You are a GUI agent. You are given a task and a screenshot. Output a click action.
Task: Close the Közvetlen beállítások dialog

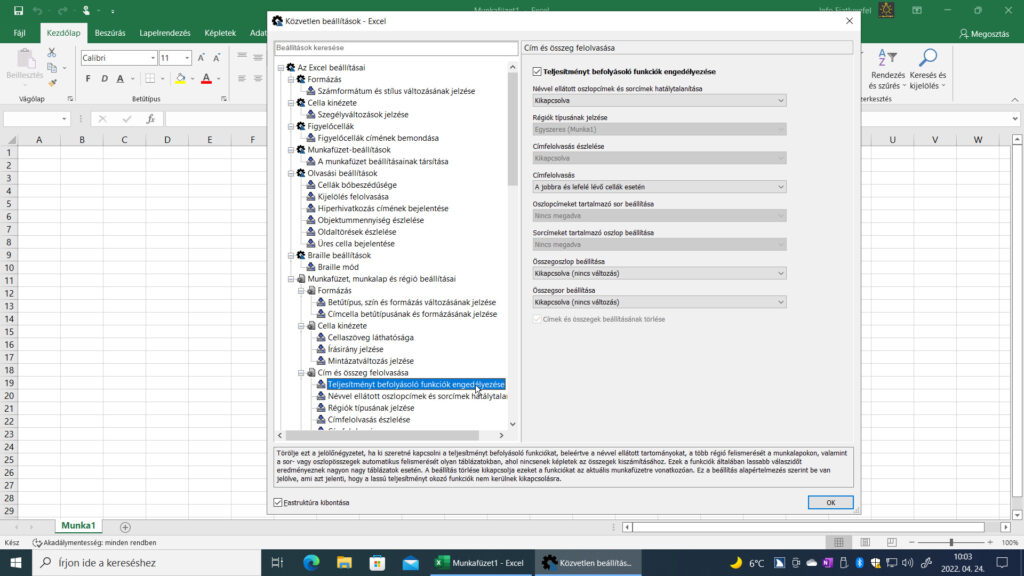[x=849, y=21]
